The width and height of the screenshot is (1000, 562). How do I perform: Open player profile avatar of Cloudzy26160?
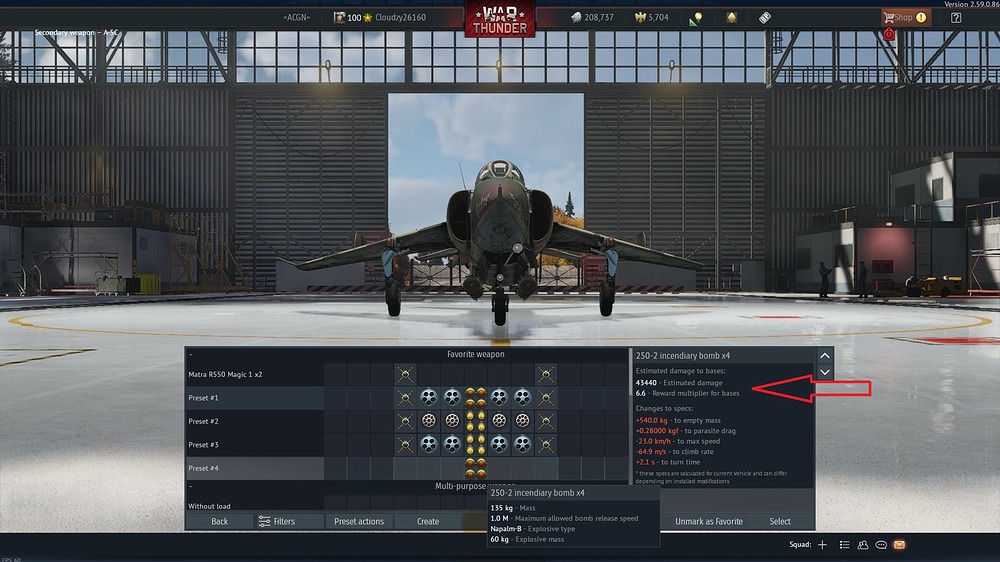(339, 17)
